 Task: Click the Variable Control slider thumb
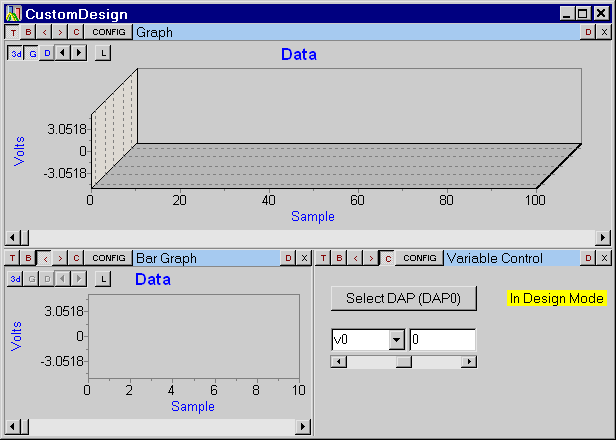[404, 361]
